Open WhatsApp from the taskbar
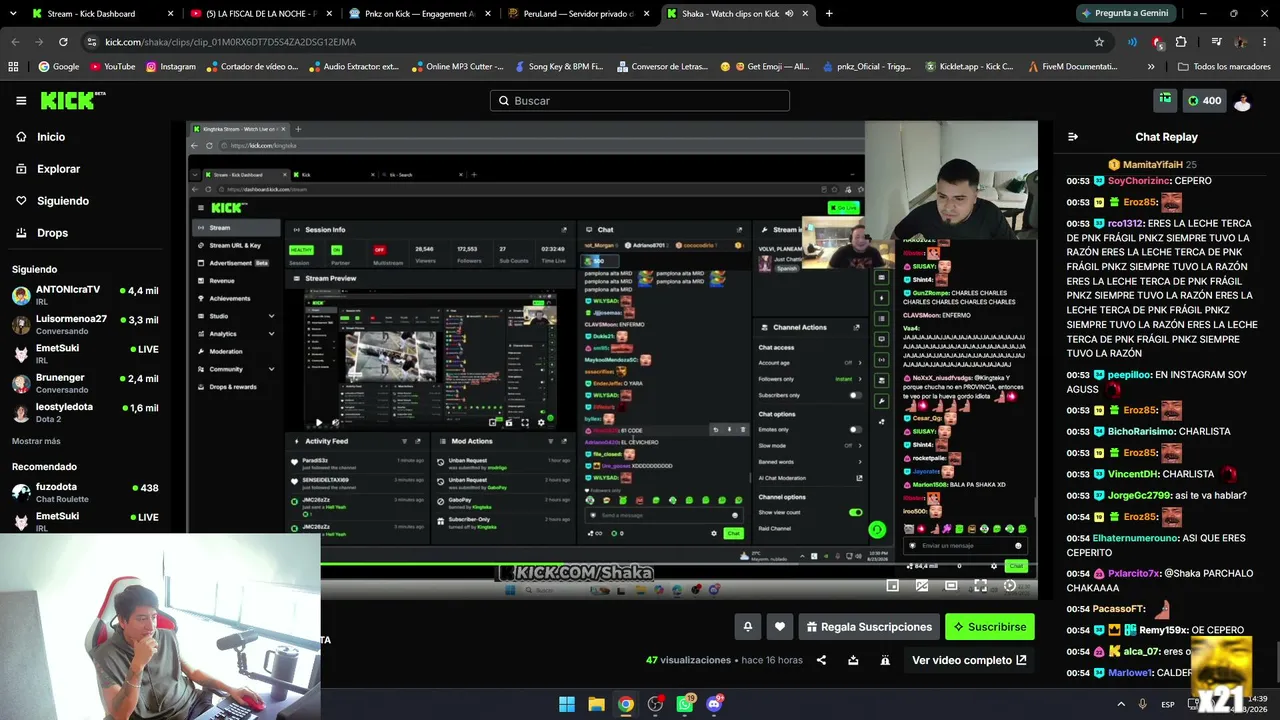 coord(685,704)
